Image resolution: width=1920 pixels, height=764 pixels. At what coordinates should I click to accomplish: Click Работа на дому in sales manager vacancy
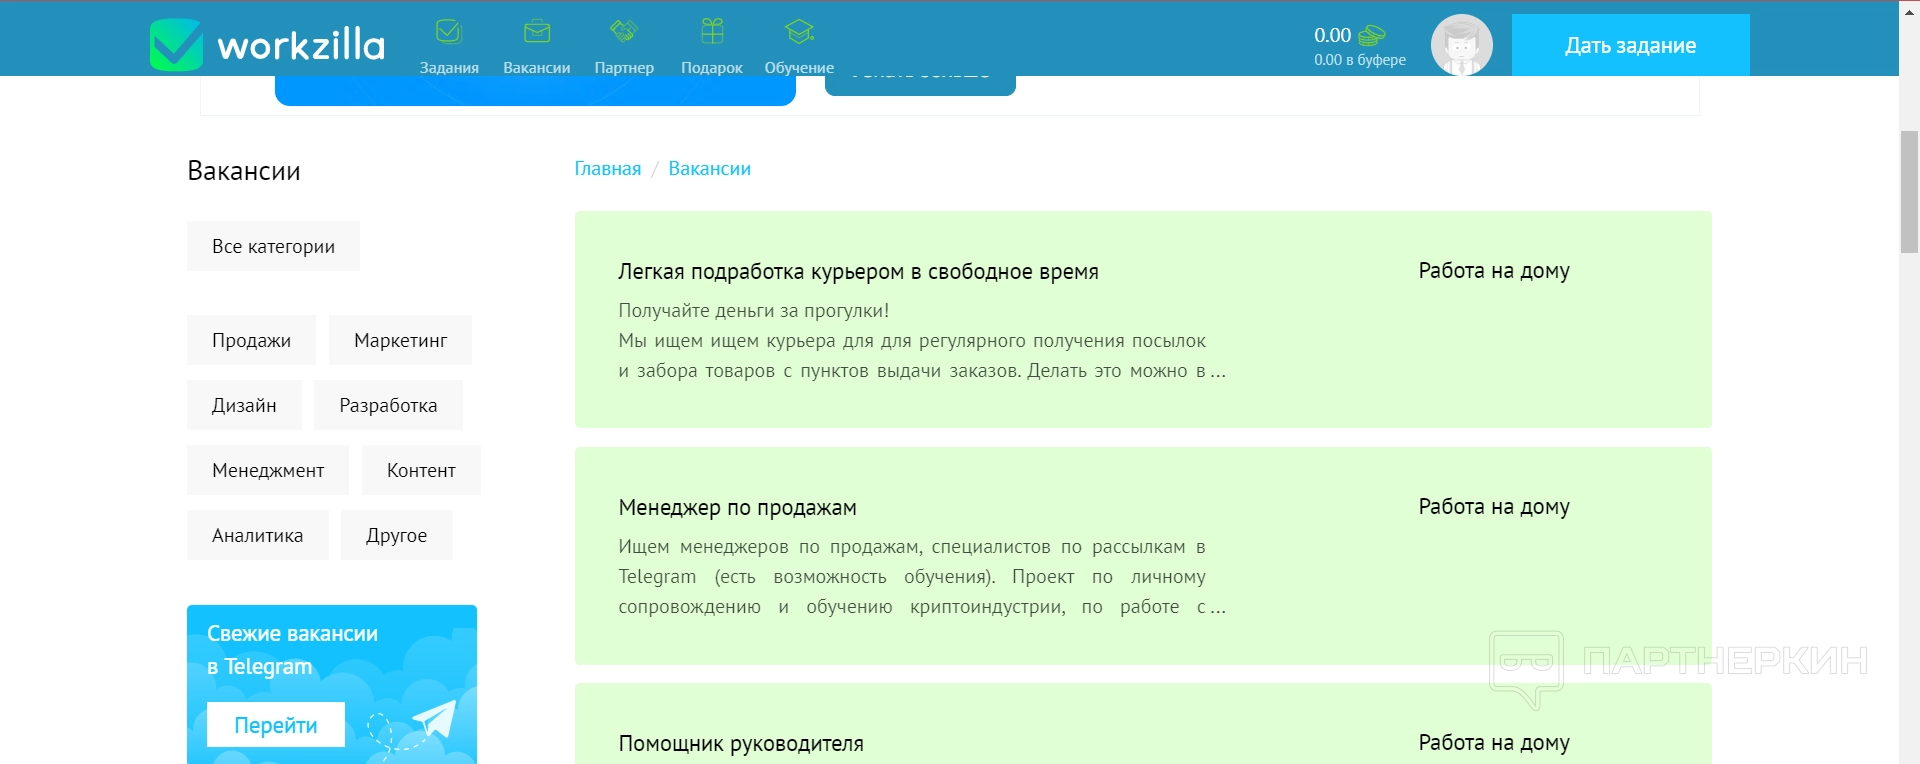coord(1494,507)
